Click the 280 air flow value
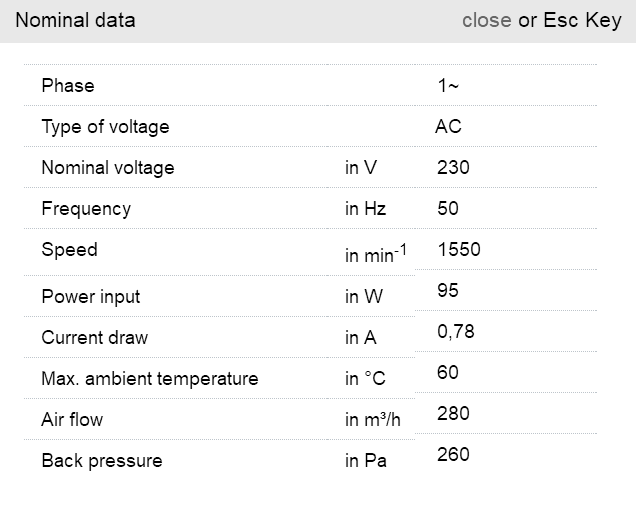Image resolution: width=636 pixels, height=506 pixels. point(453,413)
